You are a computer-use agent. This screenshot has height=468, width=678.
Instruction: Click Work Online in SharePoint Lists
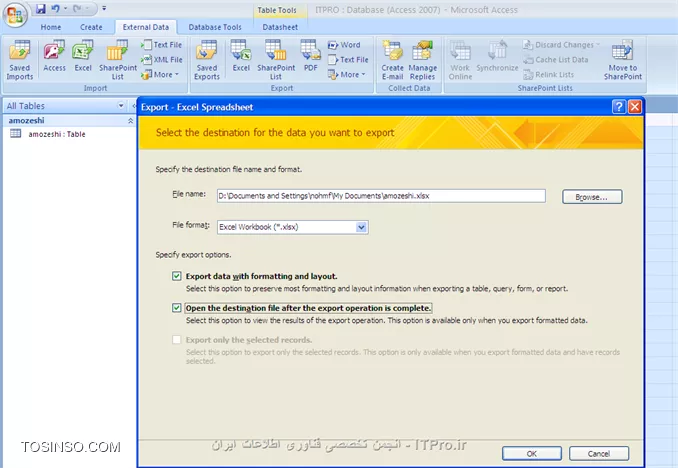pyautogui.click(x=460, y=60)
